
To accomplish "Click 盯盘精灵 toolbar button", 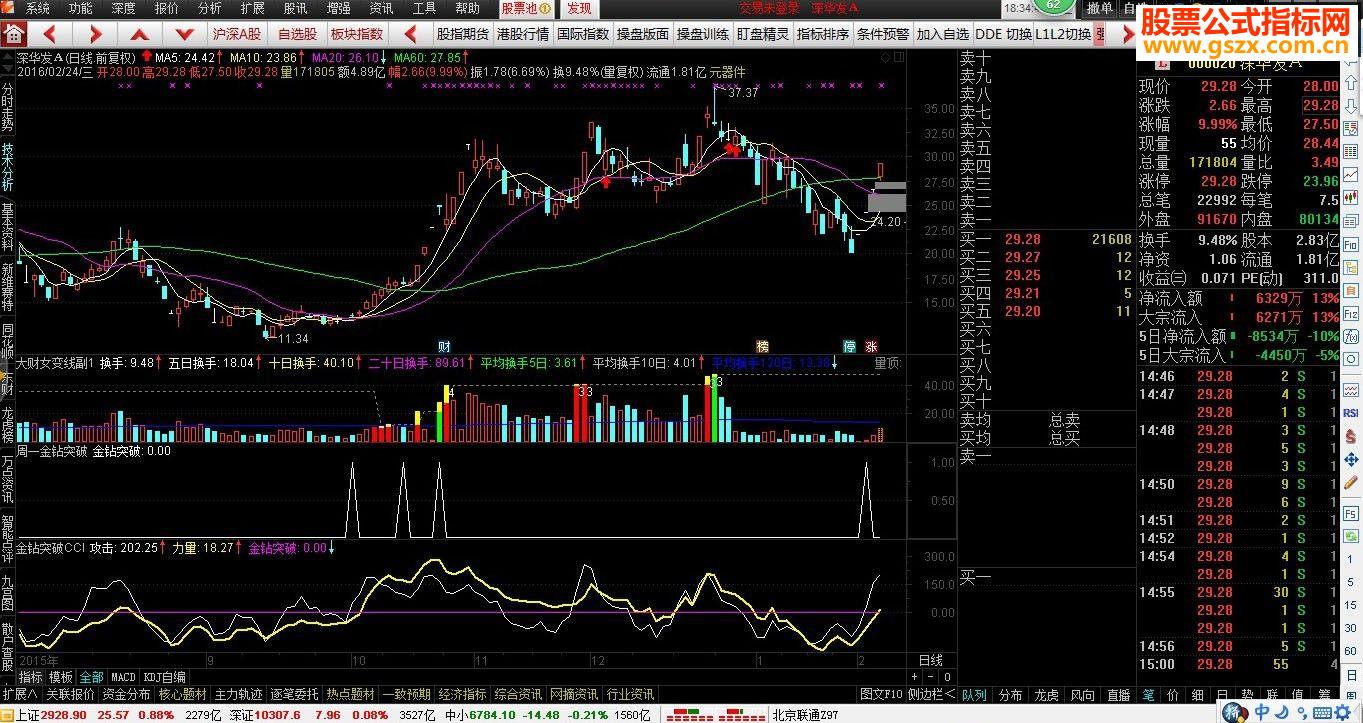I will (x=762, y=34).
